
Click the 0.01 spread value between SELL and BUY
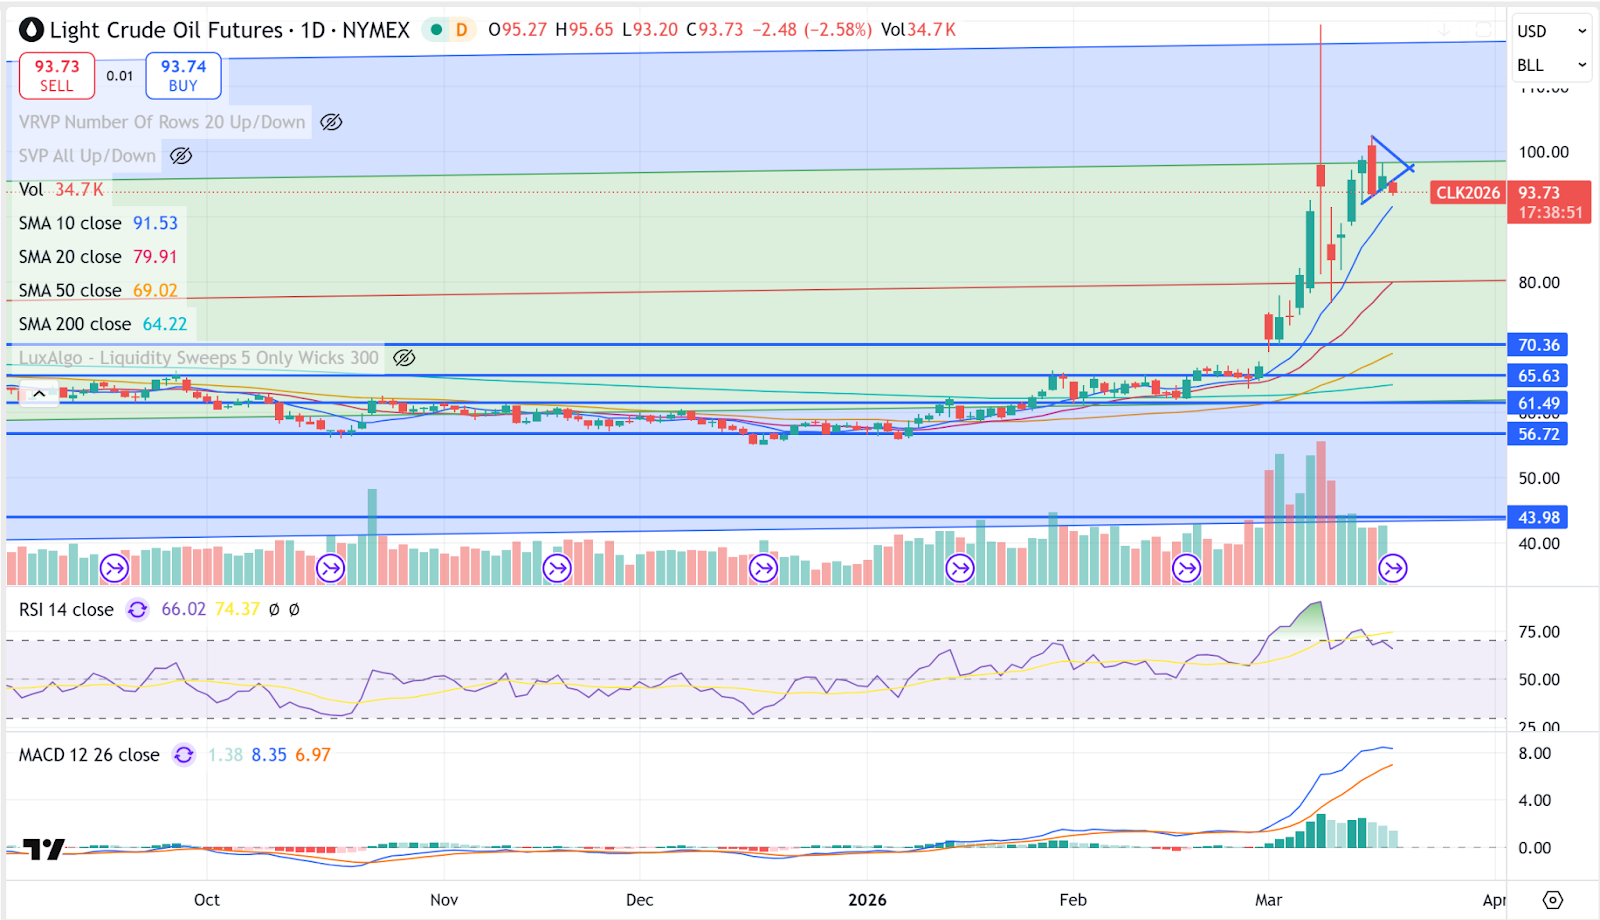[120, 76]
